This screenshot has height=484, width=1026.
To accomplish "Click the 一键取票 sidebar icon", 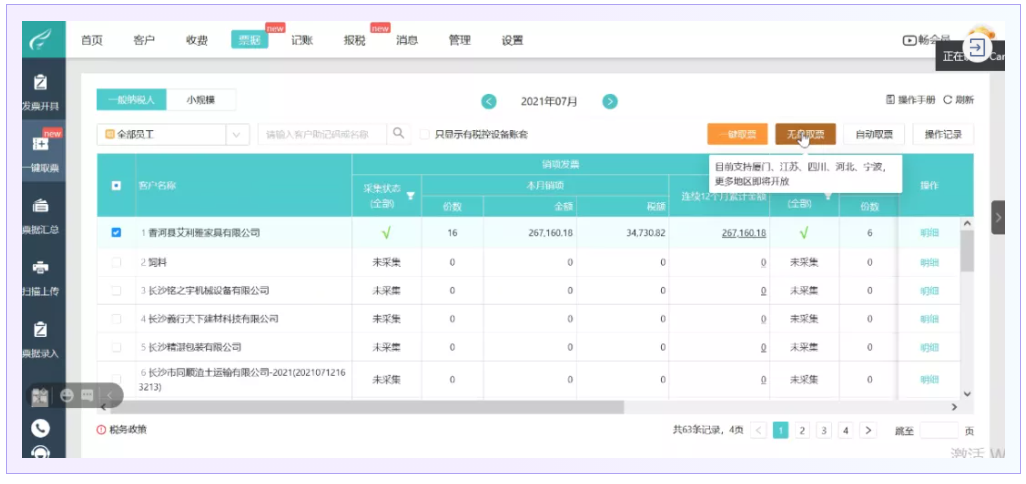I will click(x=40, y=145).
